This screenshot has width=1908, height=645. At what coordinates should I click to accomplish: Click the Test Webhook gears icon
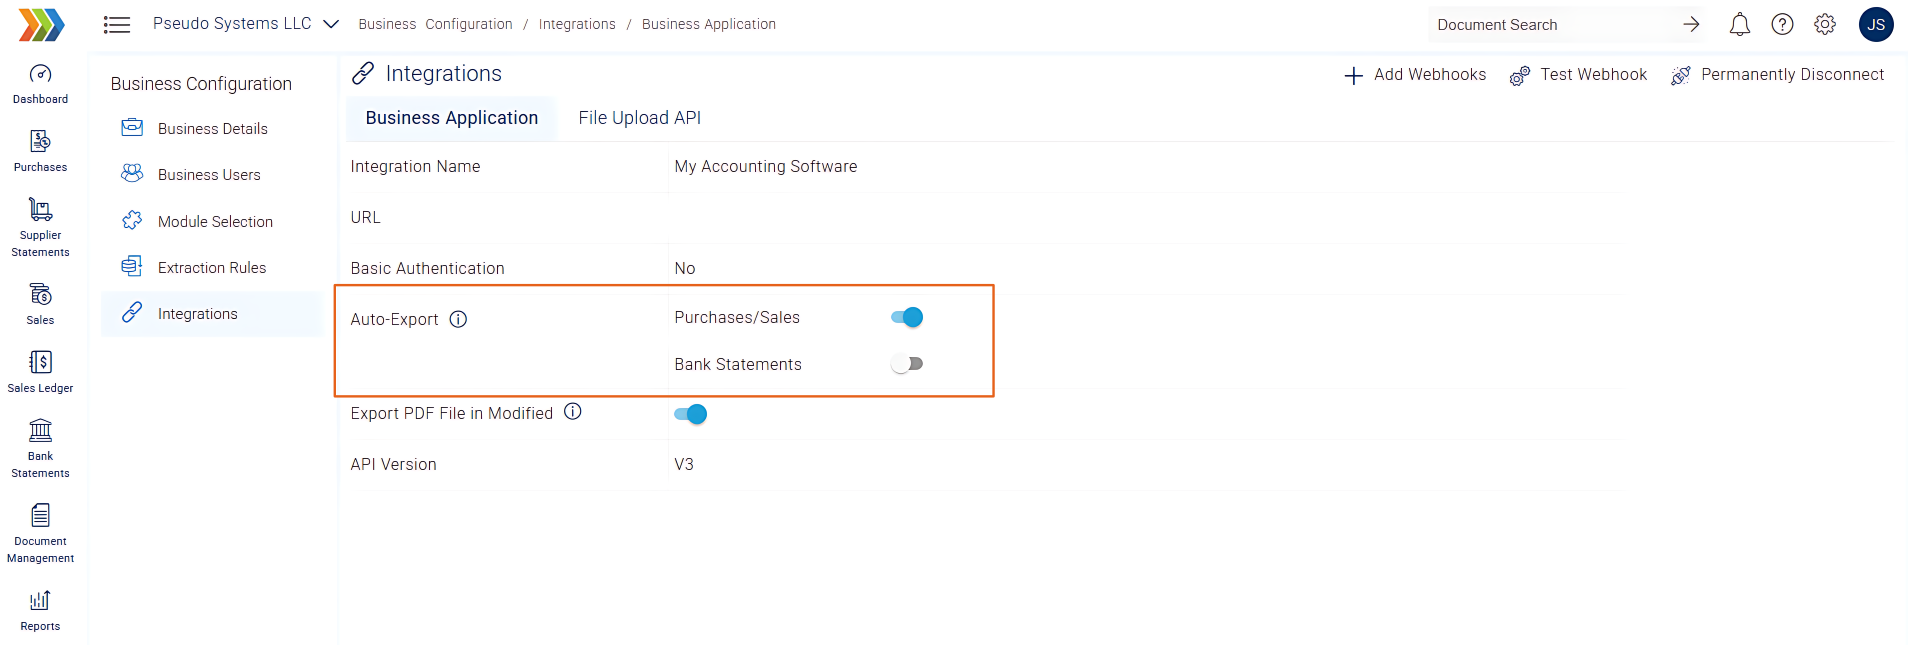(x=1520, y=76)
